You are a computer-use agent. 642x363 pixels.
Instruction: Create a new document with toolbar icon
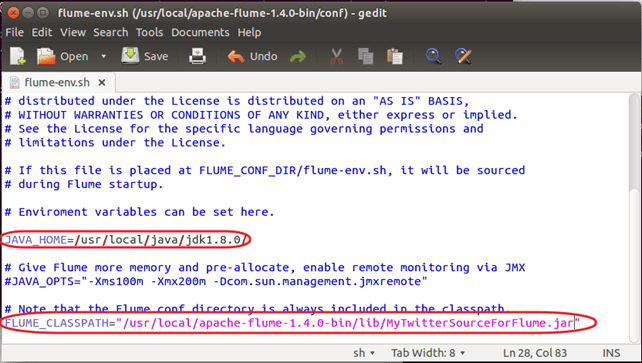pyautogui.click(x=18, y=56)
